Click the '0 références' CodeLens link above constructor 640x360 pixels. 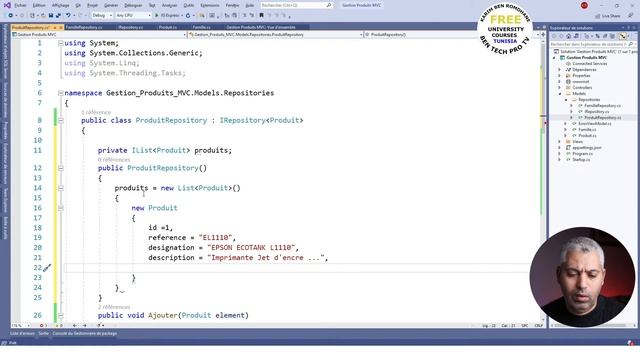(114, 160)
